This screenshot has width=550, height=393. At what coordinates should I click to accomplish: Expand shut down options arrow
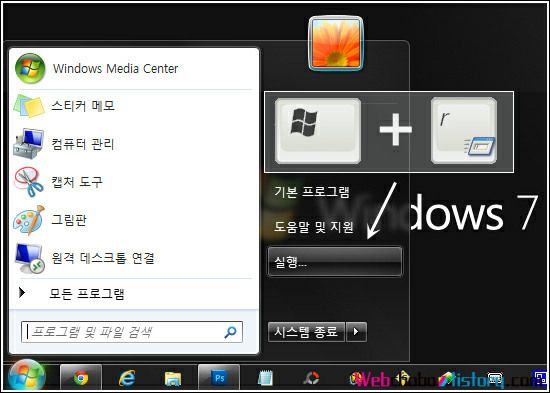click(356, 332)
